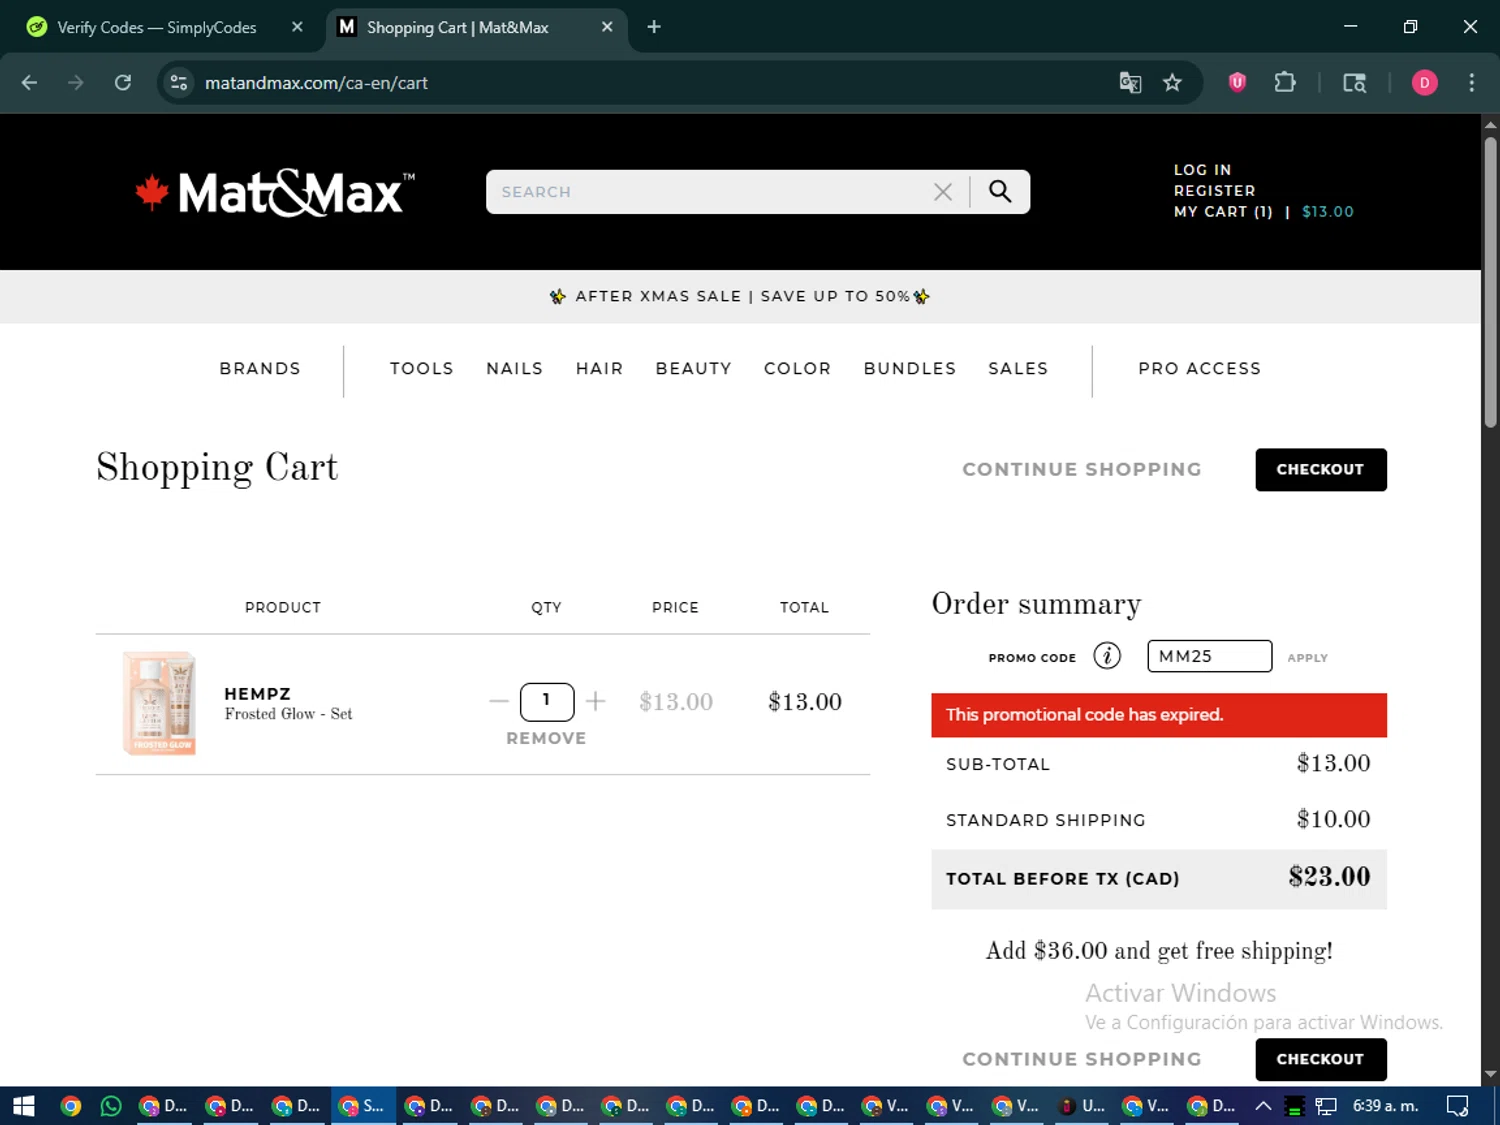Open the HAIR menu
Screen dimensions: 1500x1125
click(x=600, y=369)
